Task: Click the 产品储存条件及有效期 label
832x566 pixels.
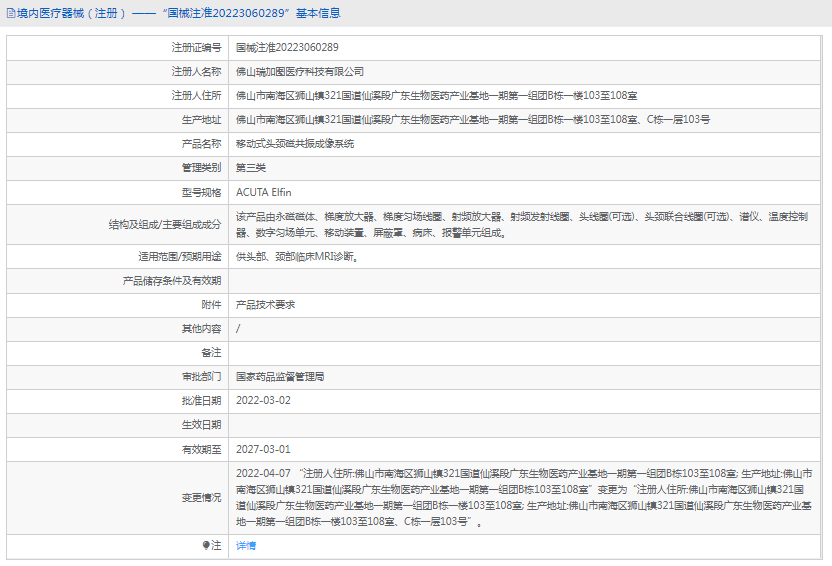Action: pos(172,281)
